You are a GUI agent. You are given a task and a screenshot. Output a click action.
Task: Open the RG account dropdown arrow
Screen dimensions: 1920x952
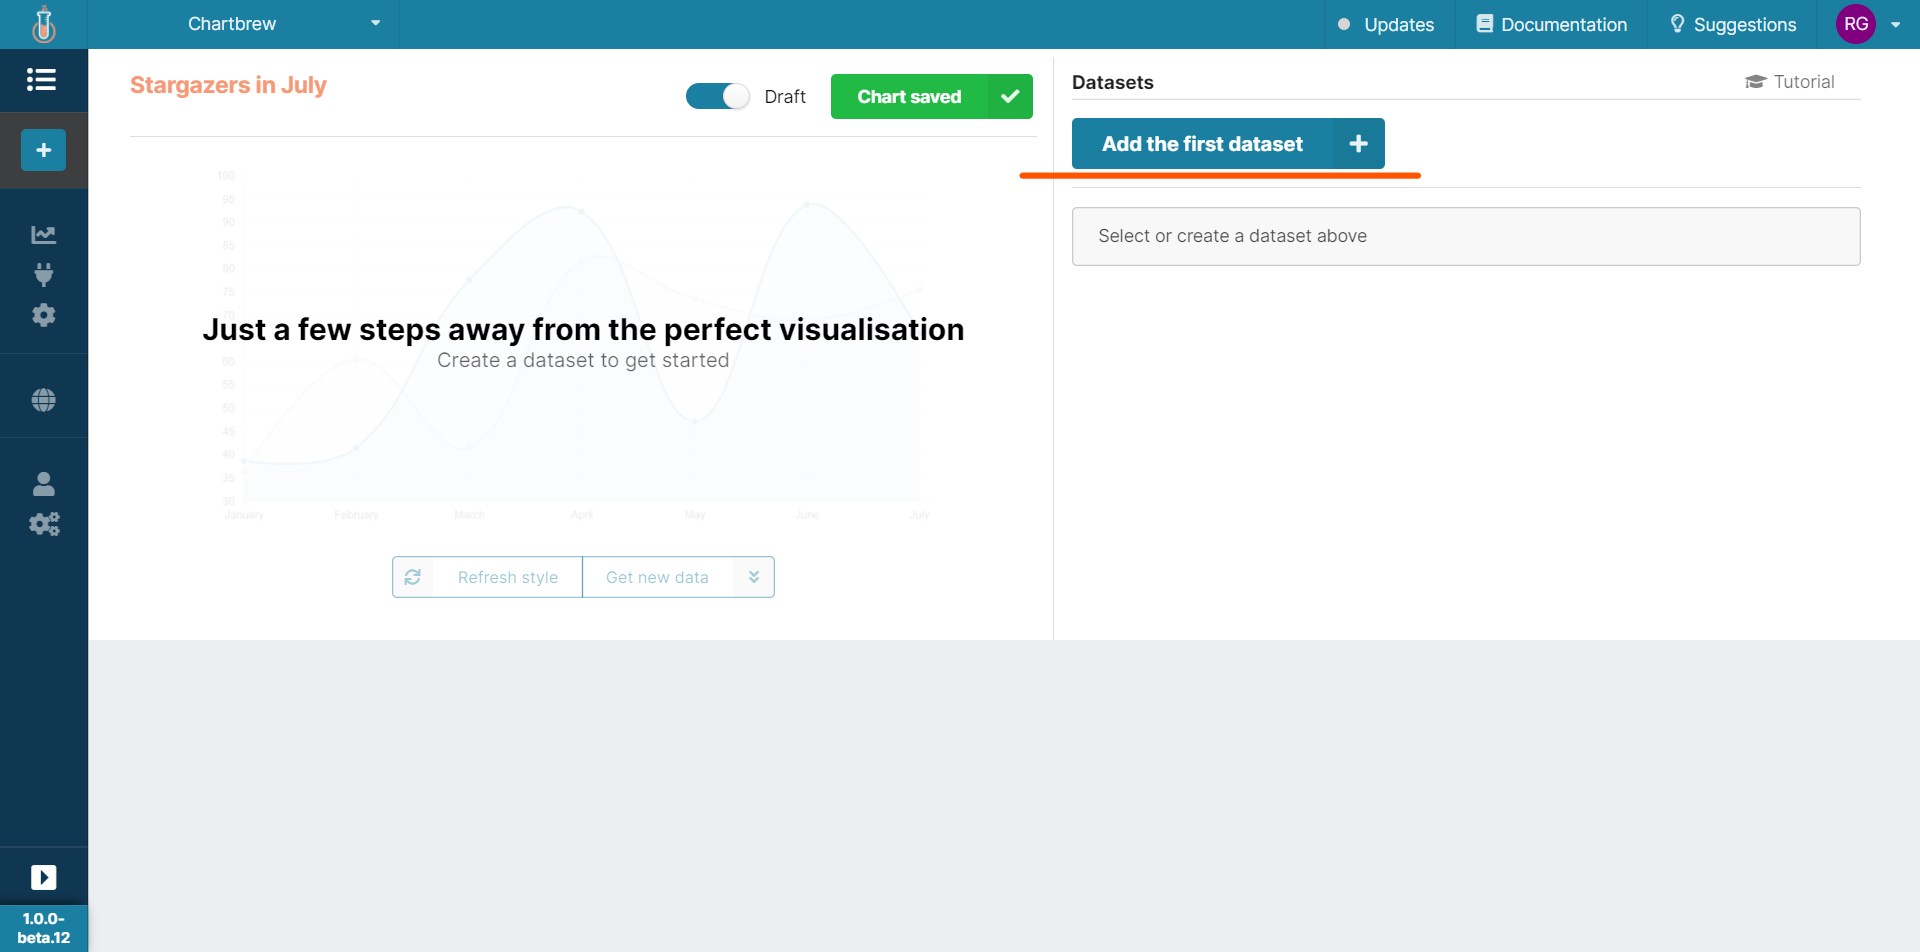(x=1897, y=24)
